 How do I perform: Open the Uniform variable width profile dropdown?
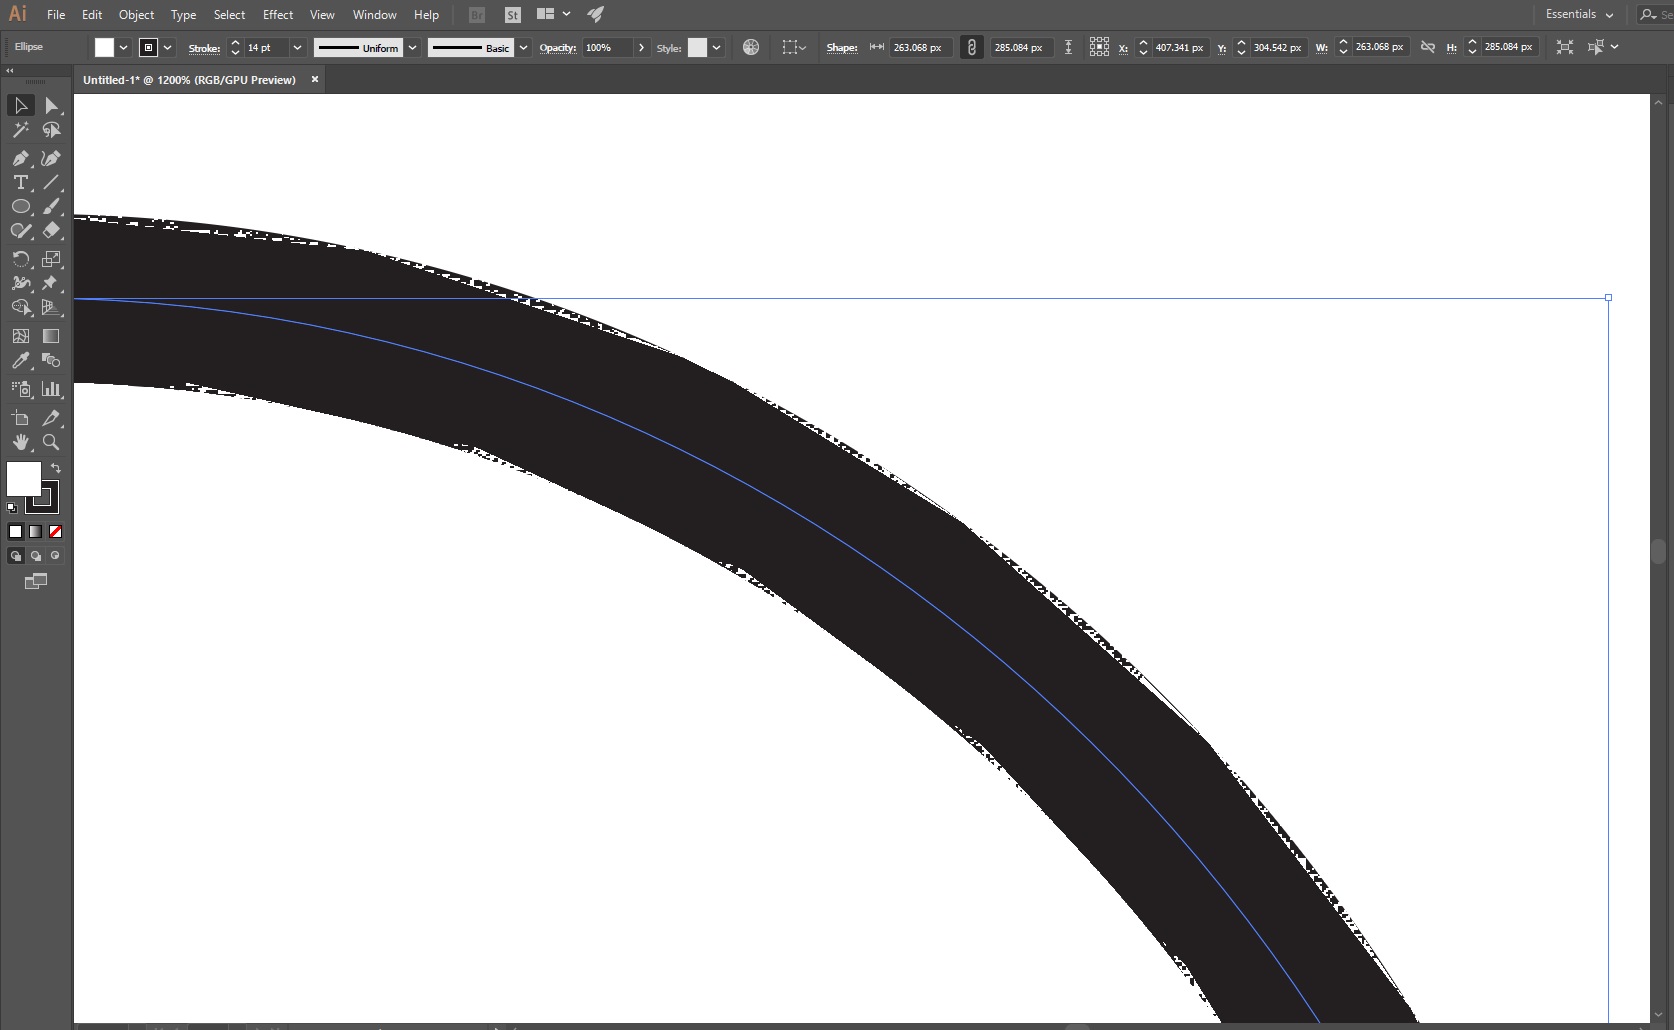point(412,47)
